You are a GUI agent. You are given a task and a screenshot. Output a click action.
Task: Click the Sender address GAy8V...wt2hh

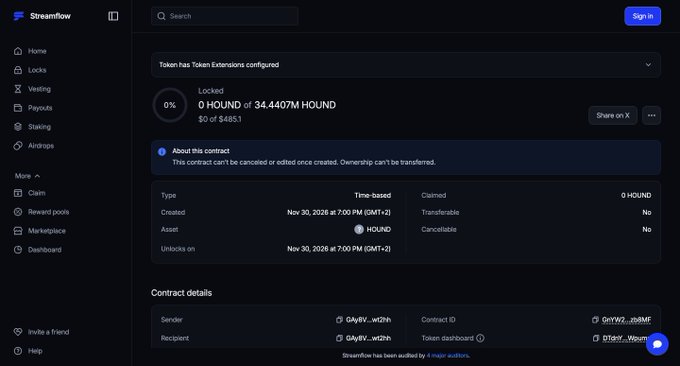point(368,320)
